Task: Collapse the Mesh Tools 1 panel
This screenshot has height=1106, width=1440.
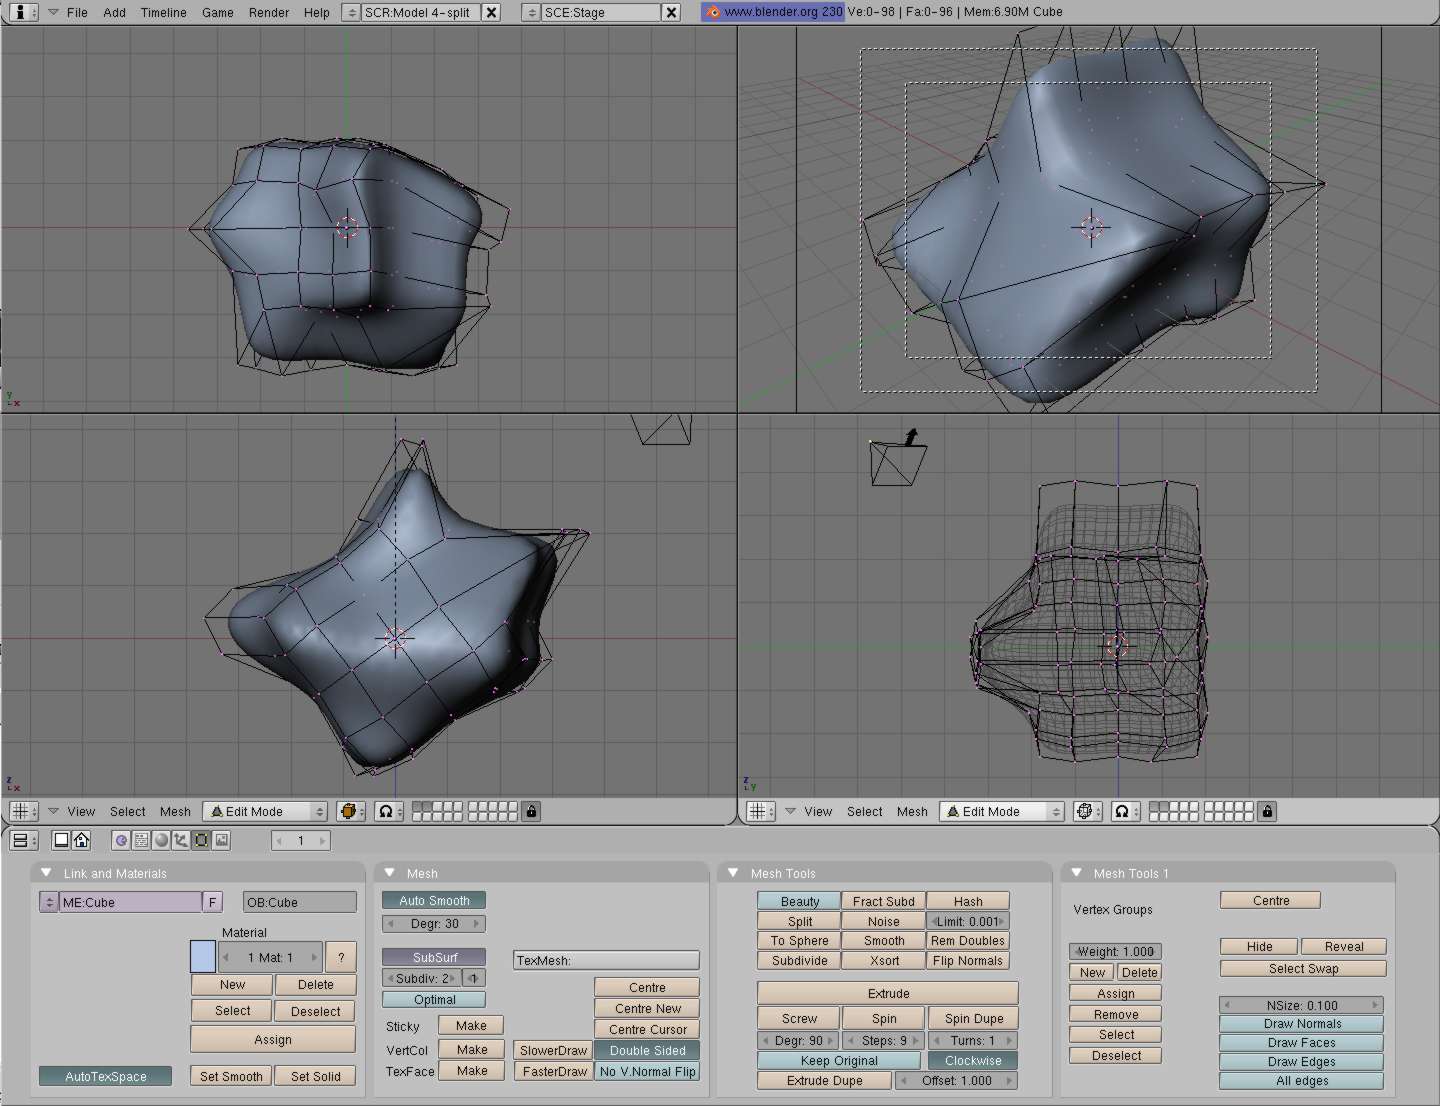Action: [x=1077, y=872]
